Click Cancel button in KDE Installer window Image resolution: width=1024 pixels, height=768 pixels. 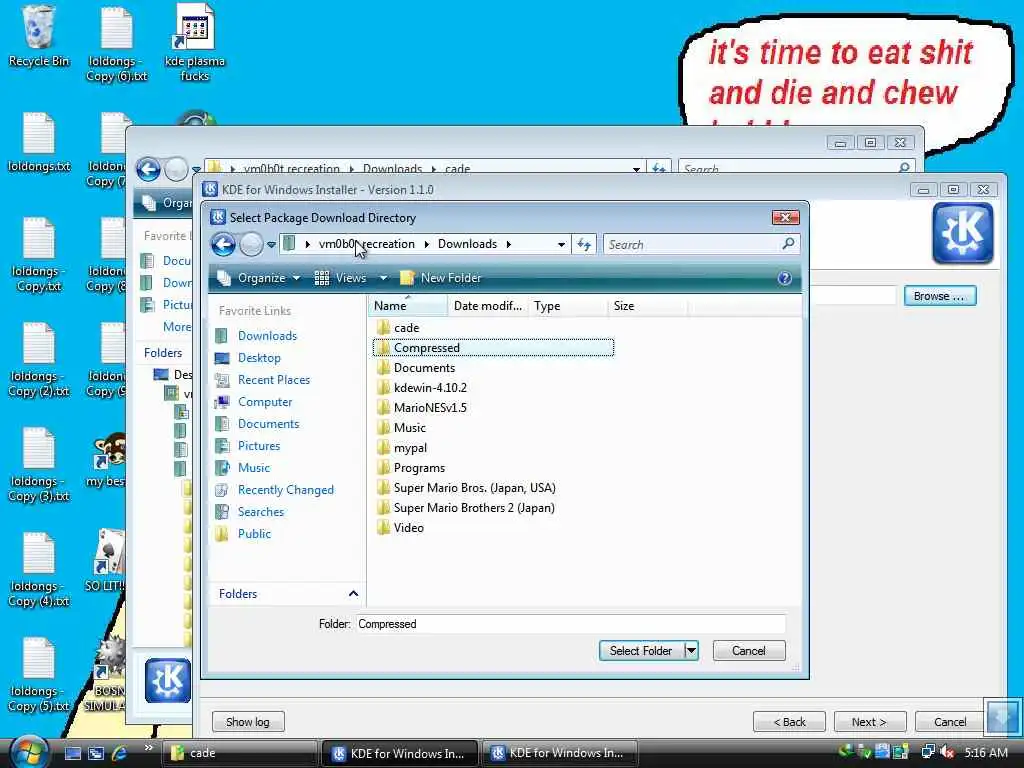pos(950,722)
